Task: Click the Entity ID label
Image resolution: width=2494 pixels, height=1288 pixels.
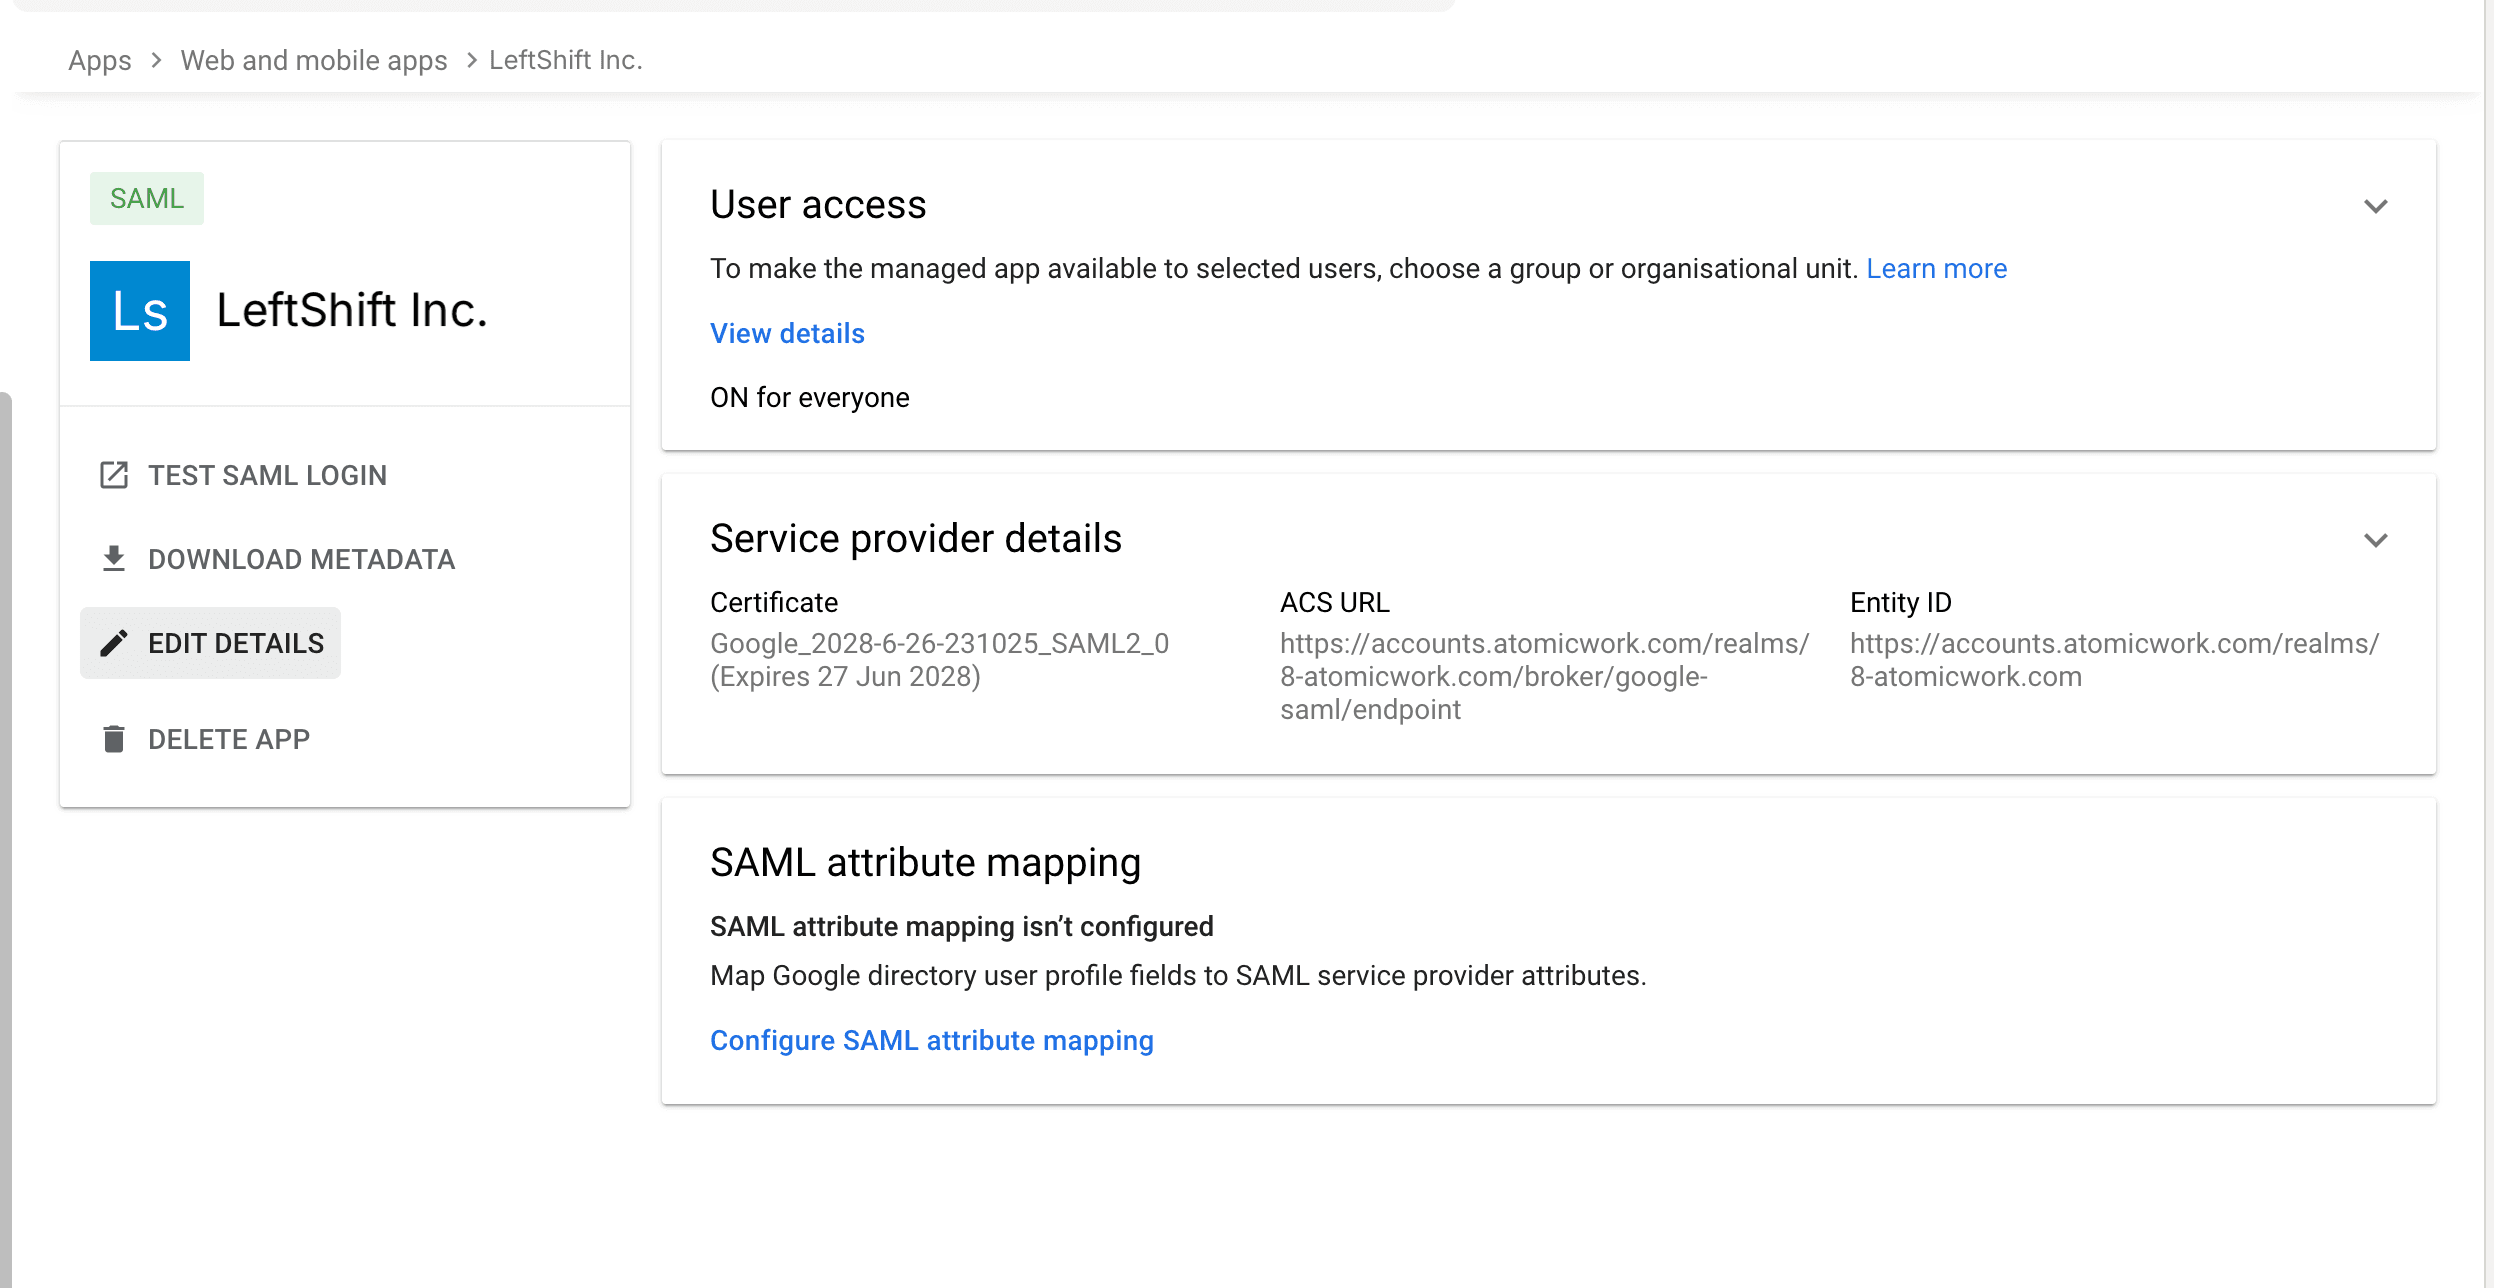Action: pos(1901,603)
